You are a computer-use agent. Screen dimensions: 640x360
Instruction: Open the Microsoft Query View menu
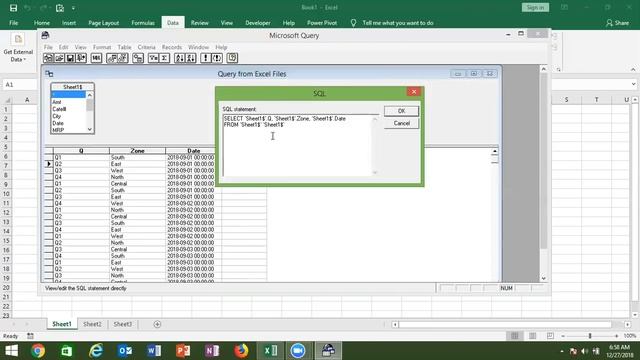[x=80, y=47]
